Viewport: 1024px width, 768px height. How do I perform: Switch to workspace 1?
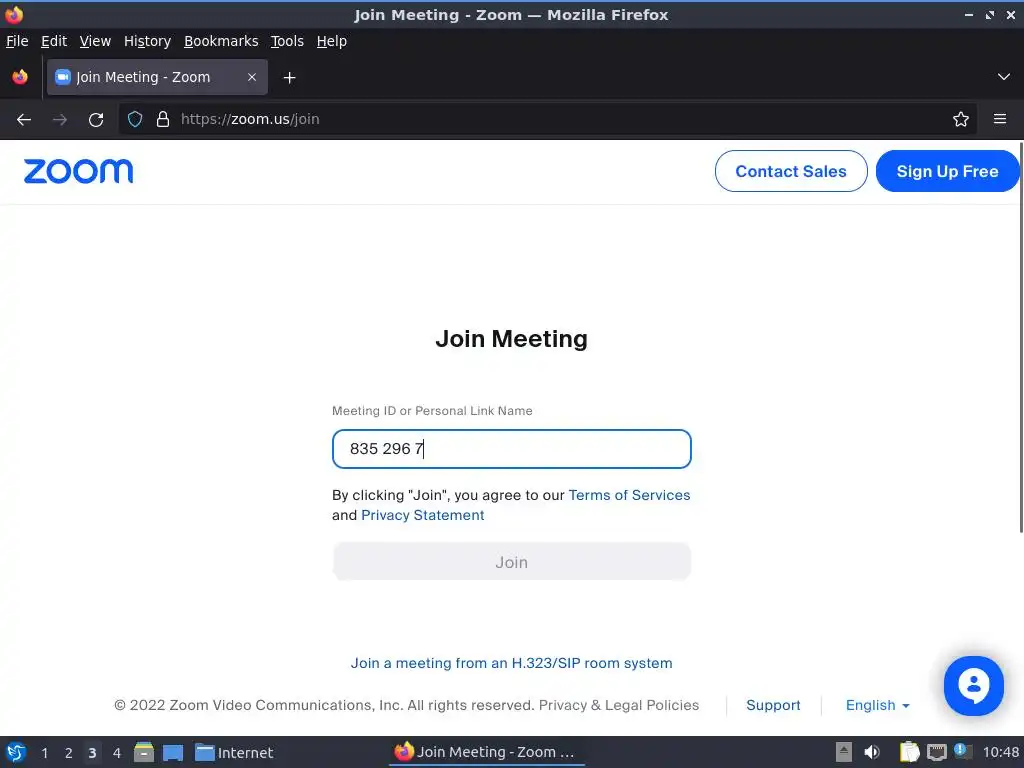click(44, 753)
